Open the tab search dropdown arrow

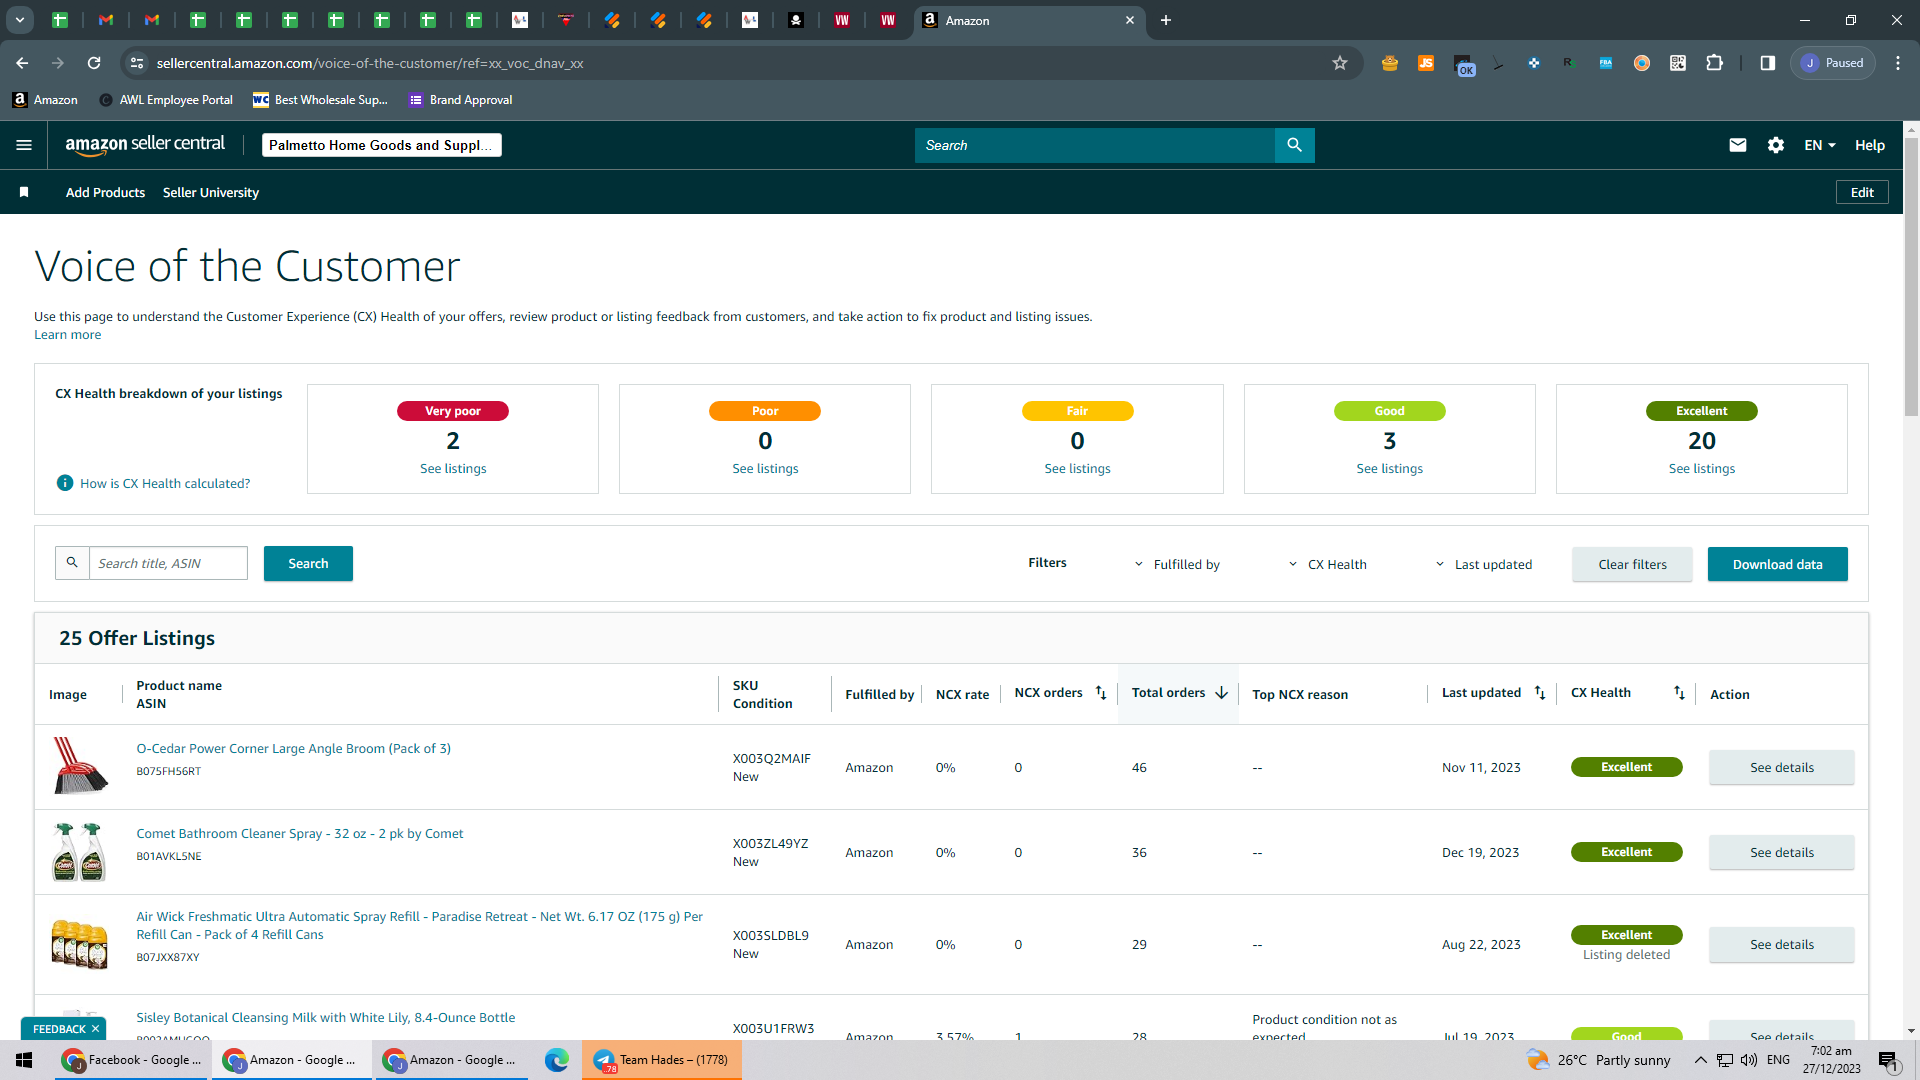click(19, 20)
